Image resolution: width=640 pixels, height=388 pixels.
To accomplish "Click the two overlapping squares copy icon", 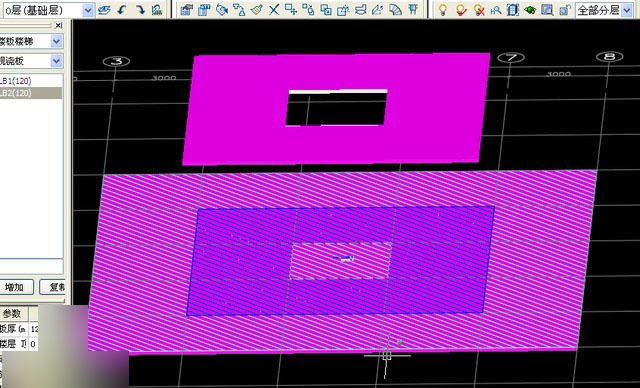I will tap(326, 9).
